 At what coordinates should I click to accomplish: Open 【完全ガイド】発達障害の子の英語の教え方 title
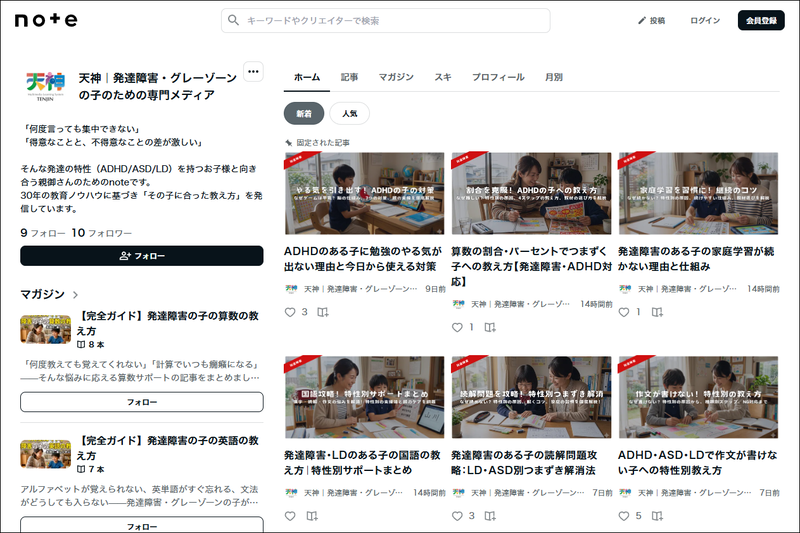pos(168,447)
